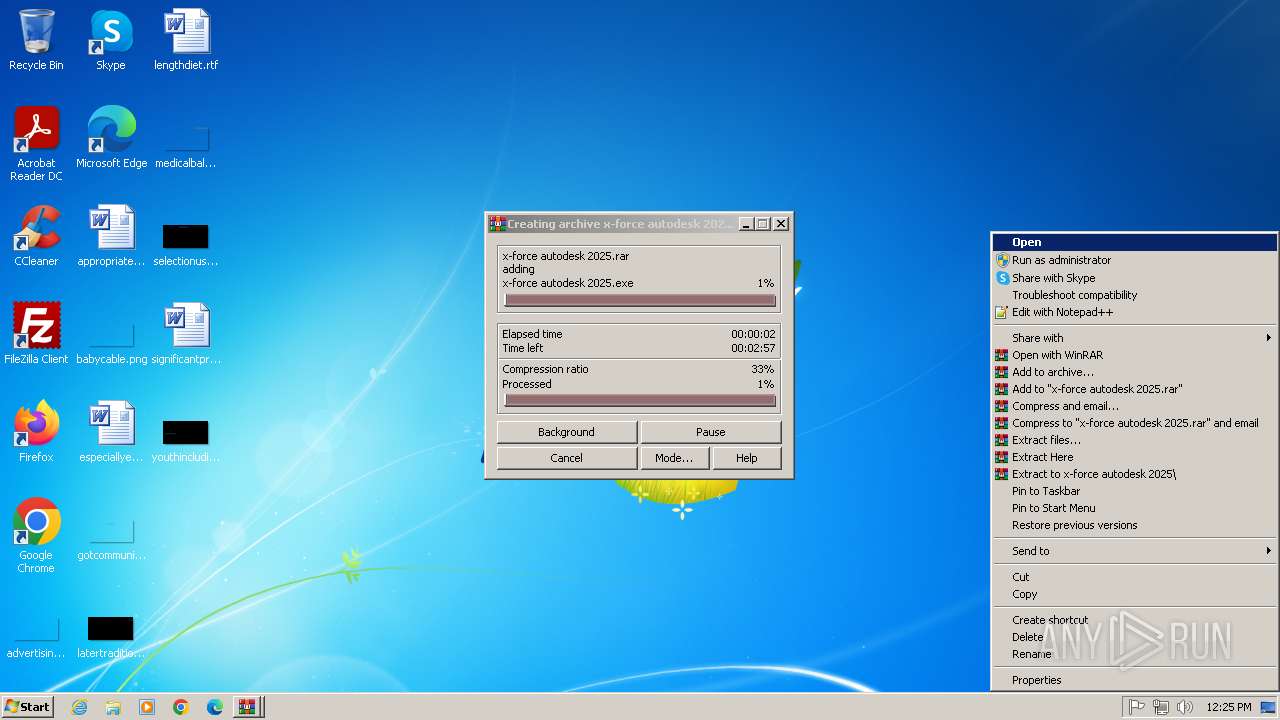This screenshot has height=720, width=1280.
Task: Switch to the WinRAR taskbar button
Action: coord(248,707)
